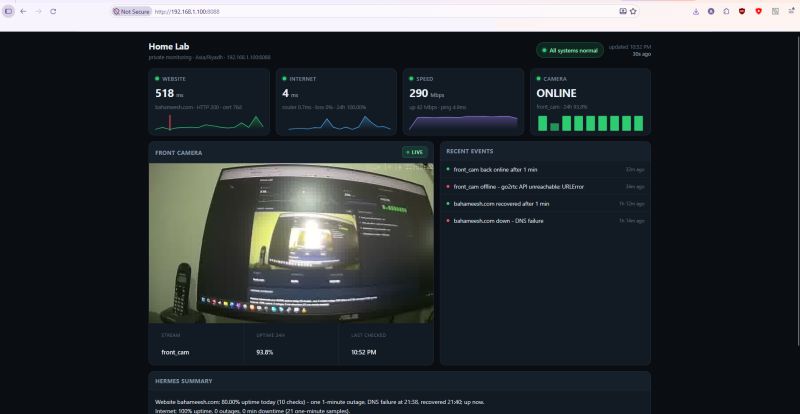The height and width of the screenshot is (414, 800).
Task: Go back with the back arrow
Action: point(23,11)
